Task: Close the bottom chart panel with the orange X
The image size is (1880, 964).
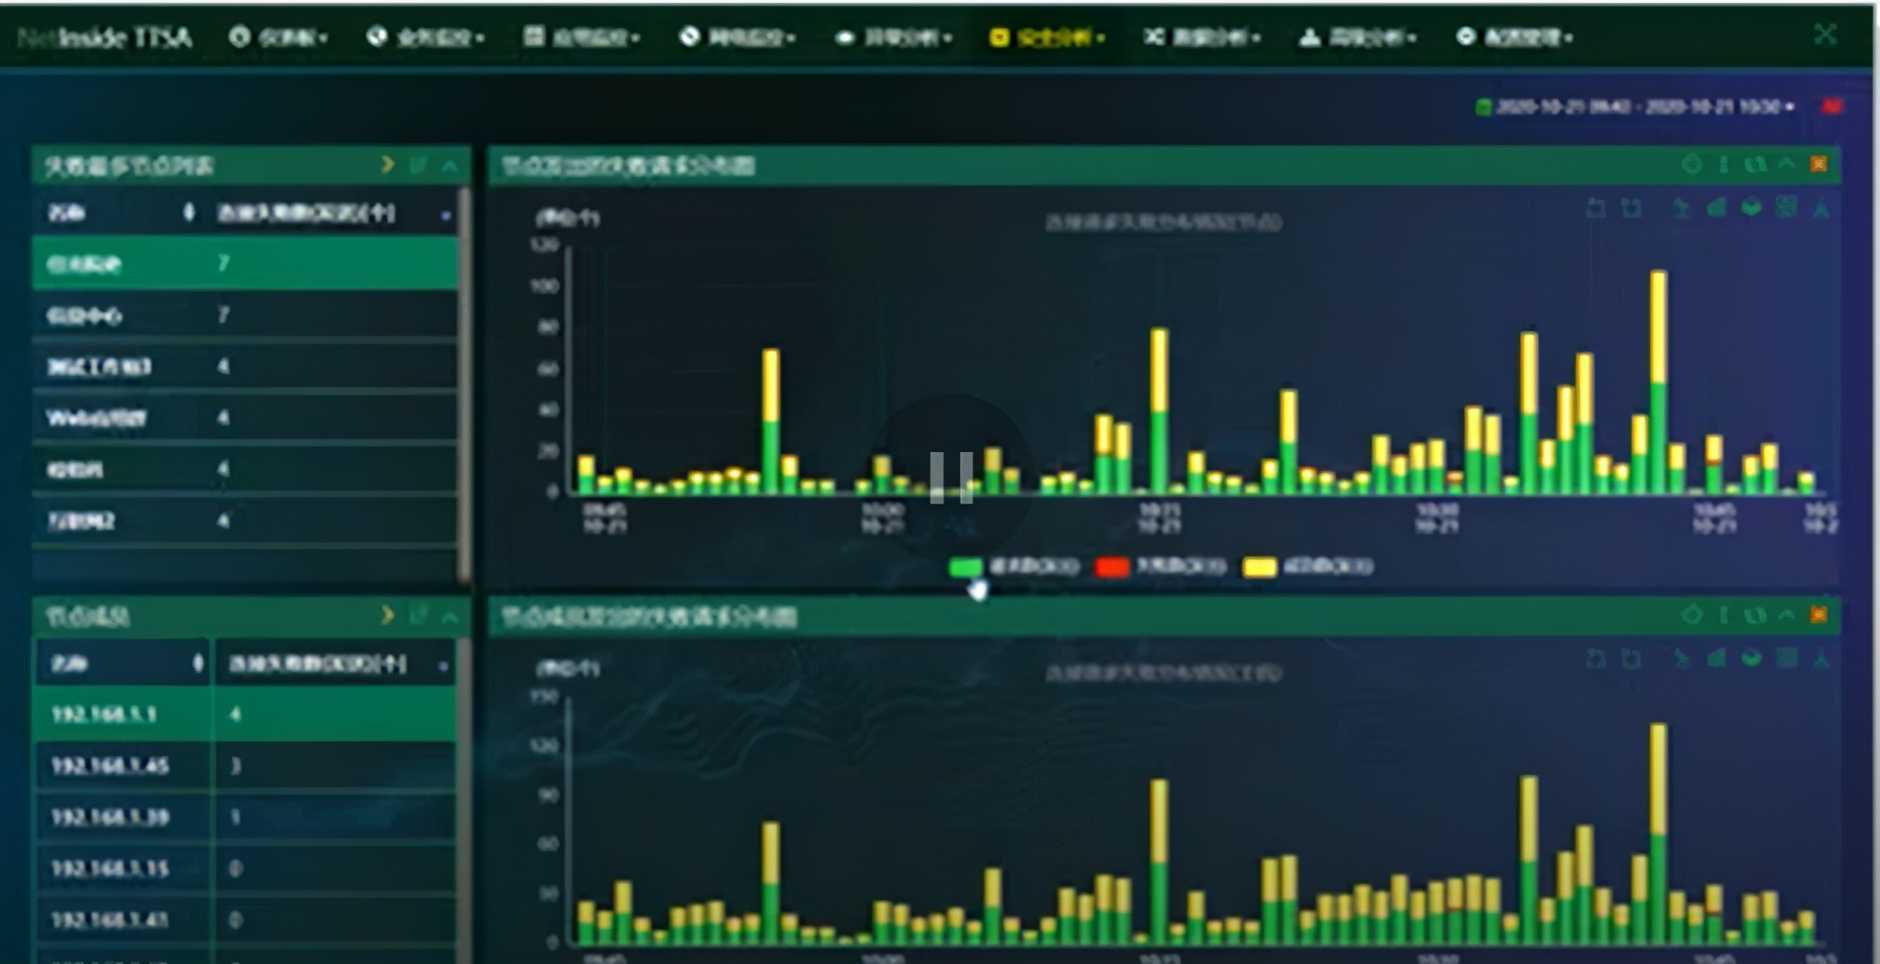Action: [x=1819, y=614]
